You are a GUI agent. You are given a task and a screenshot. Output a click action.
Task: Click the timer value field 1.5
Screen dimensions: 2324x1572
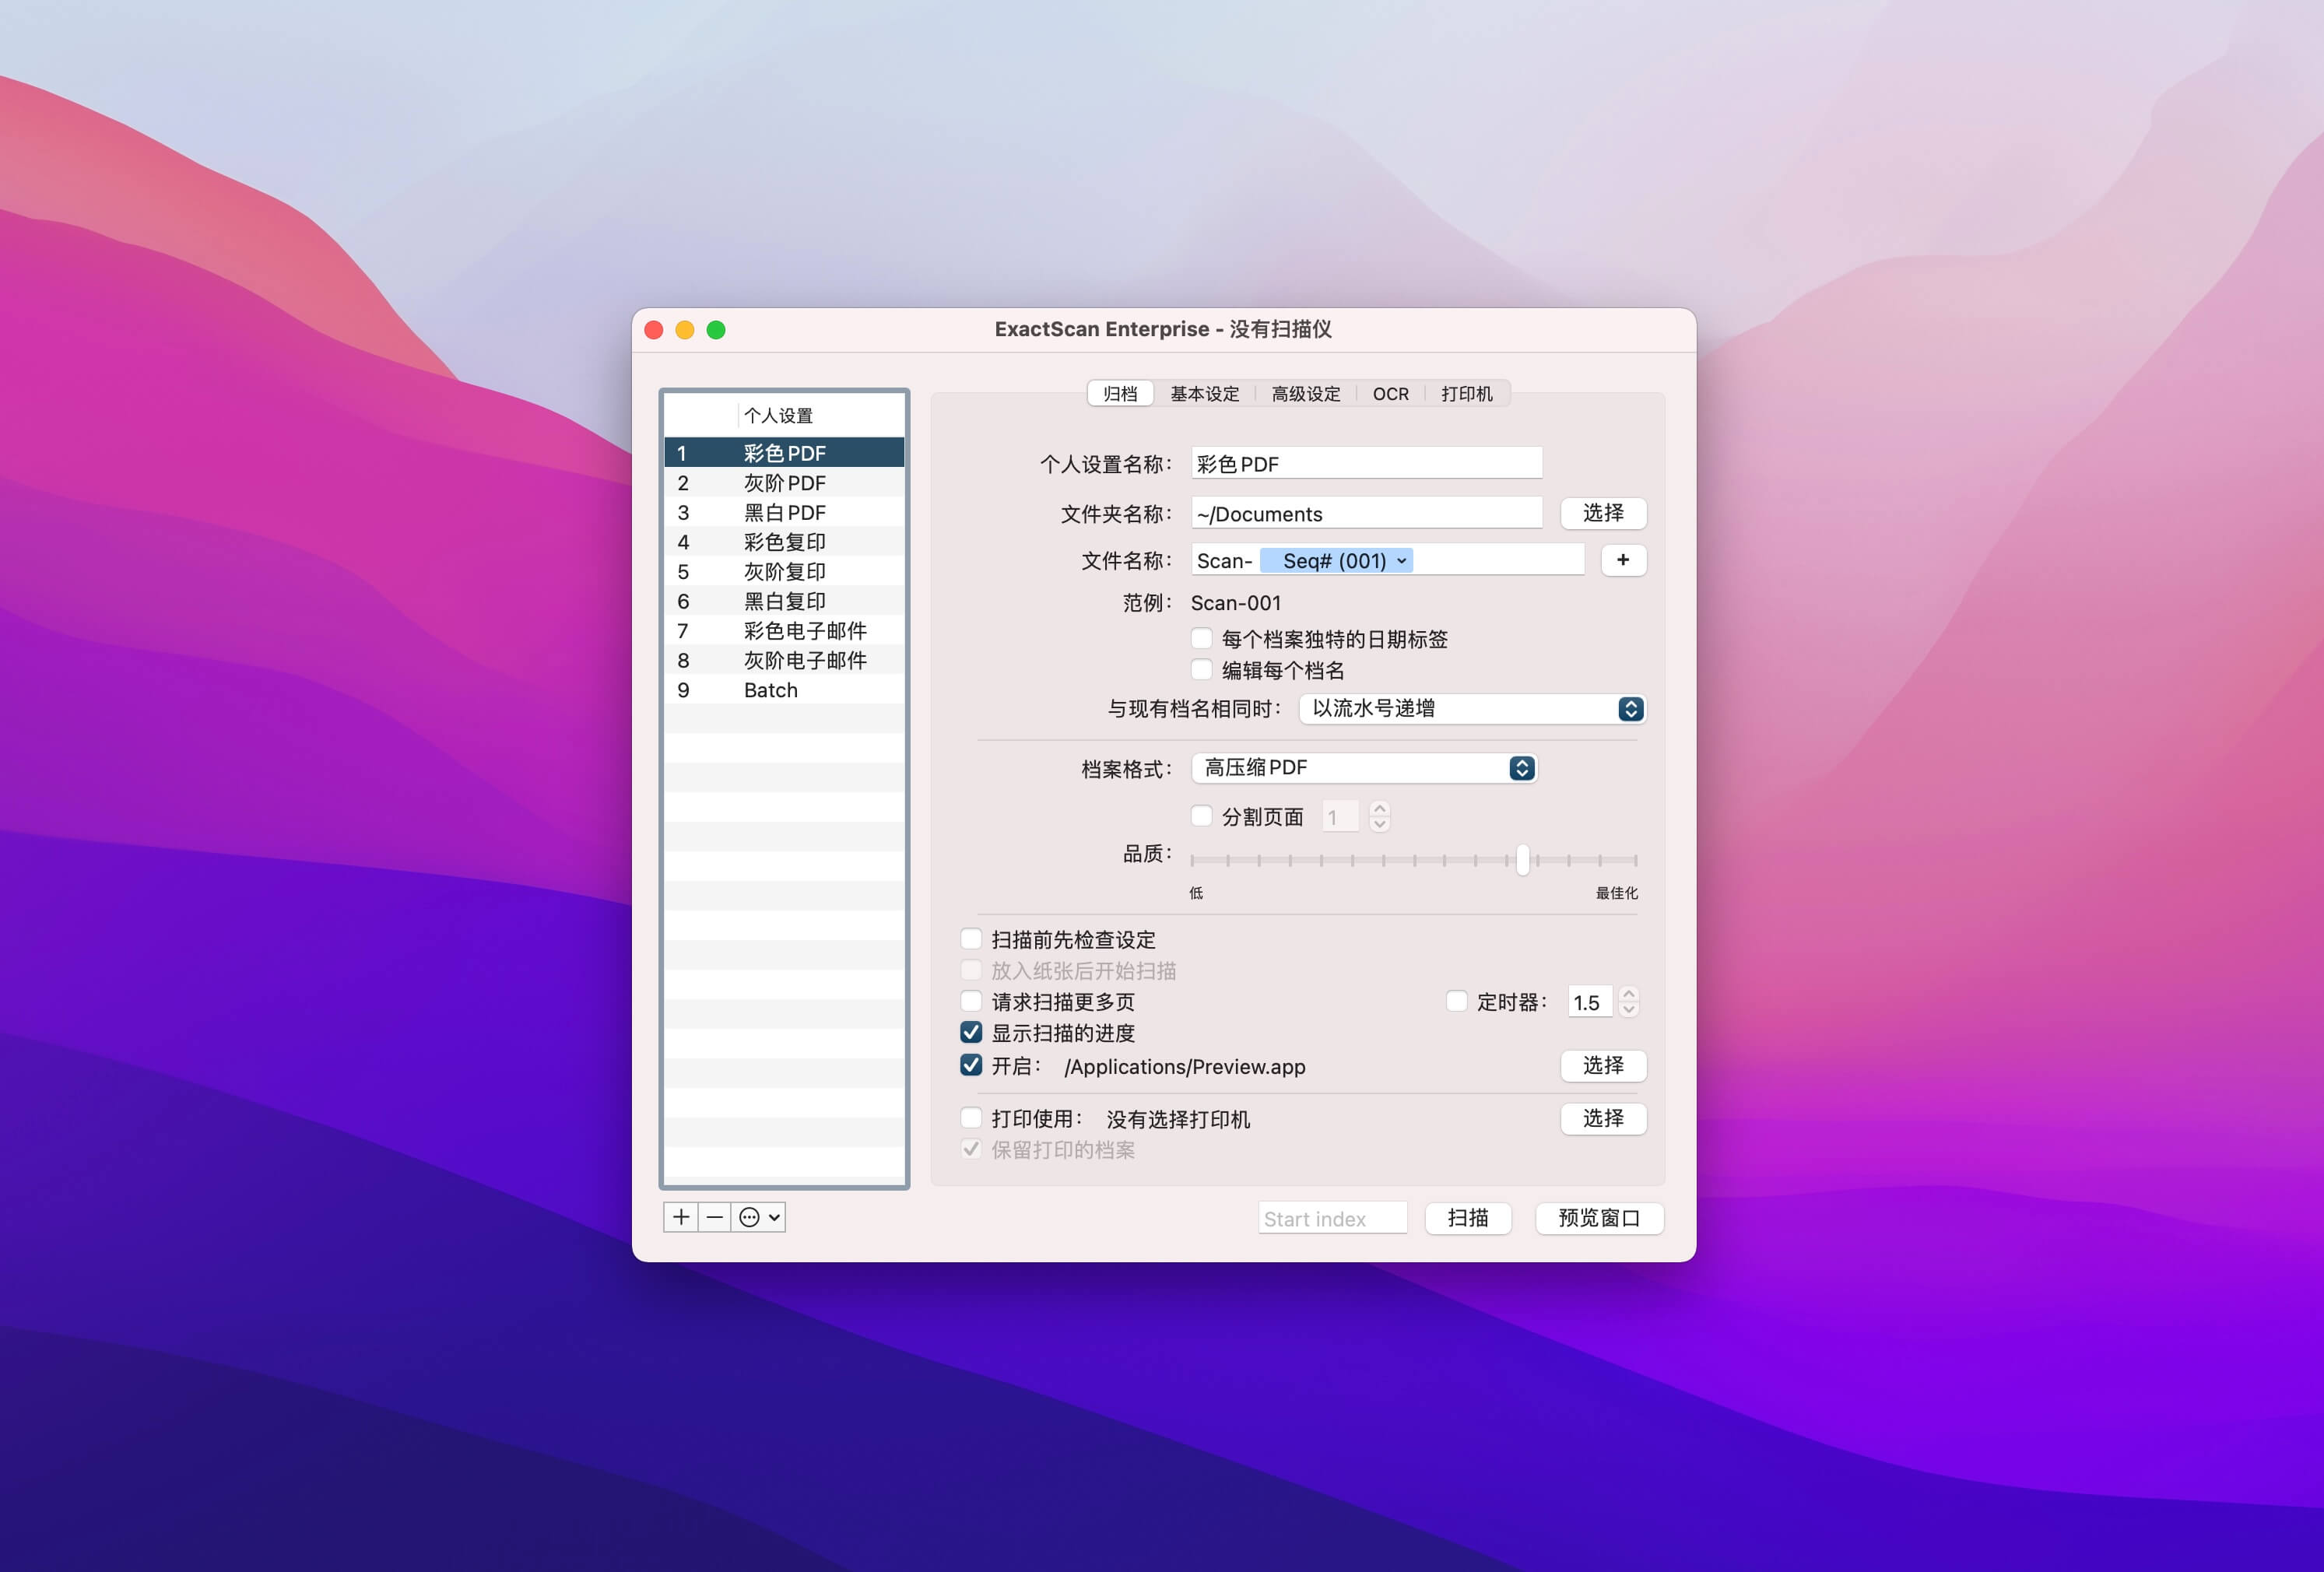[x=1589, y=1002]
